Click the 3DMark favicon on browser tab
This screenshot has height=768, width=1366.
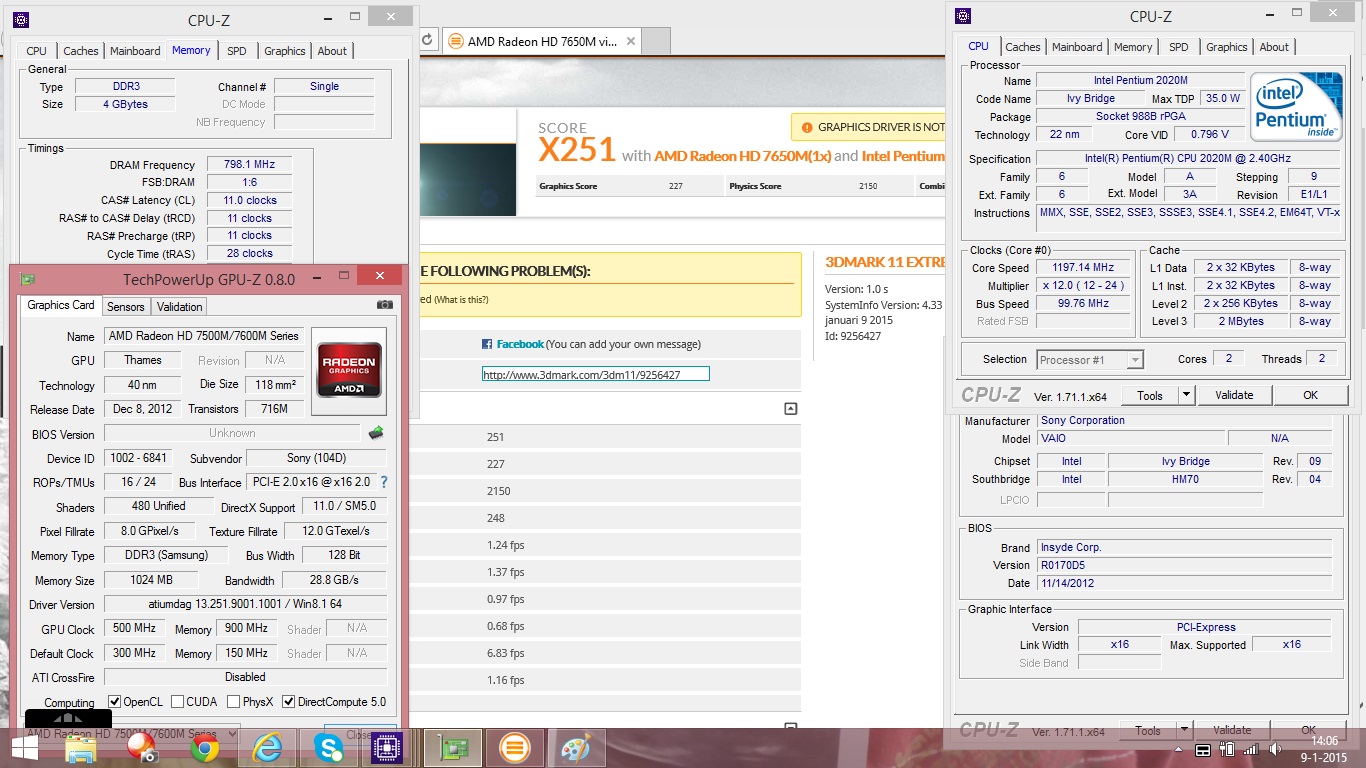point(456,41)
